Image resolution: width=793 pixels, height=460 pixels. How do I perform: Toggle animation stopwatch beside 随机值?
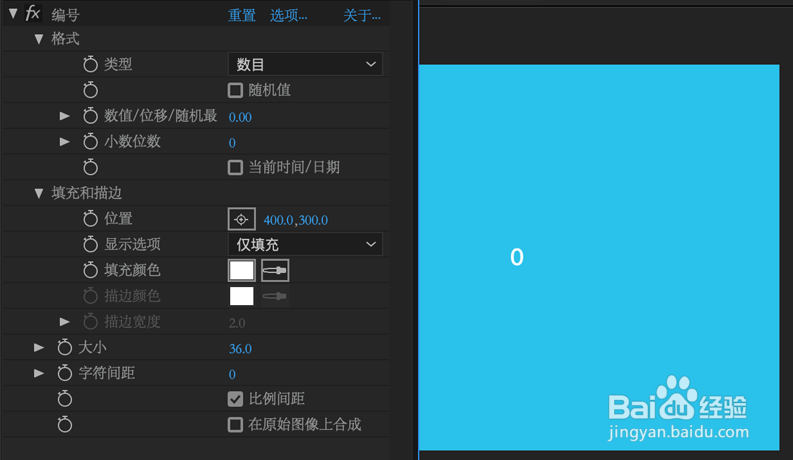[x=91, y=90]
